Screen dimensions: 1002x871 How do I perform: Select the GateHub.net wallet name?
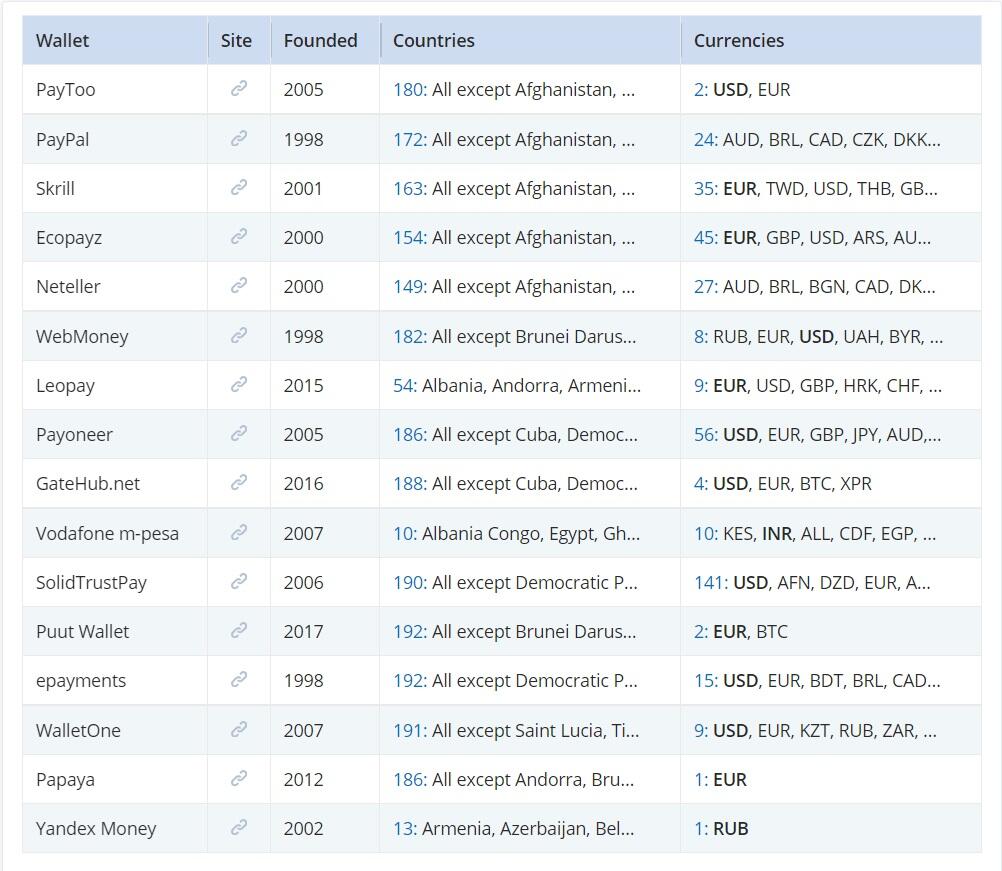[x=88, y=483]
